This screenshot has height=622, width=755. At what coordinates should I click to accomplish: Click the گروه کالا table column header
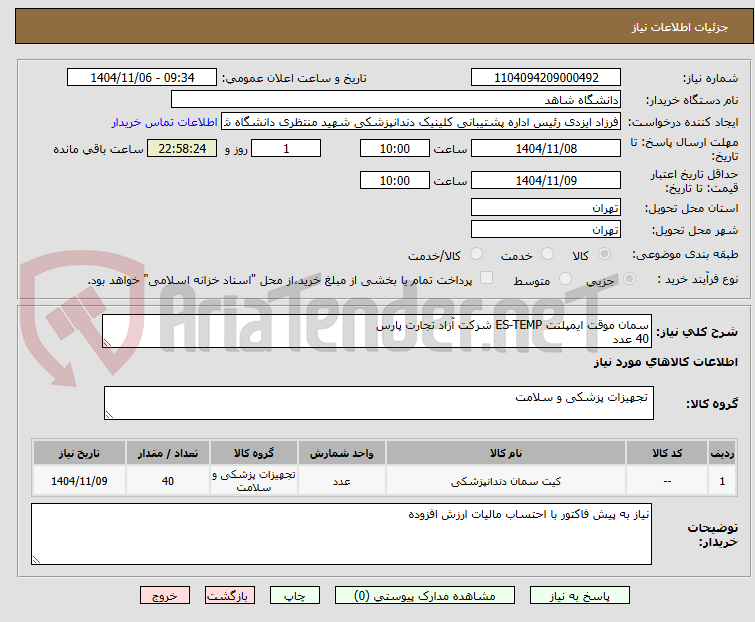point(254,453)
